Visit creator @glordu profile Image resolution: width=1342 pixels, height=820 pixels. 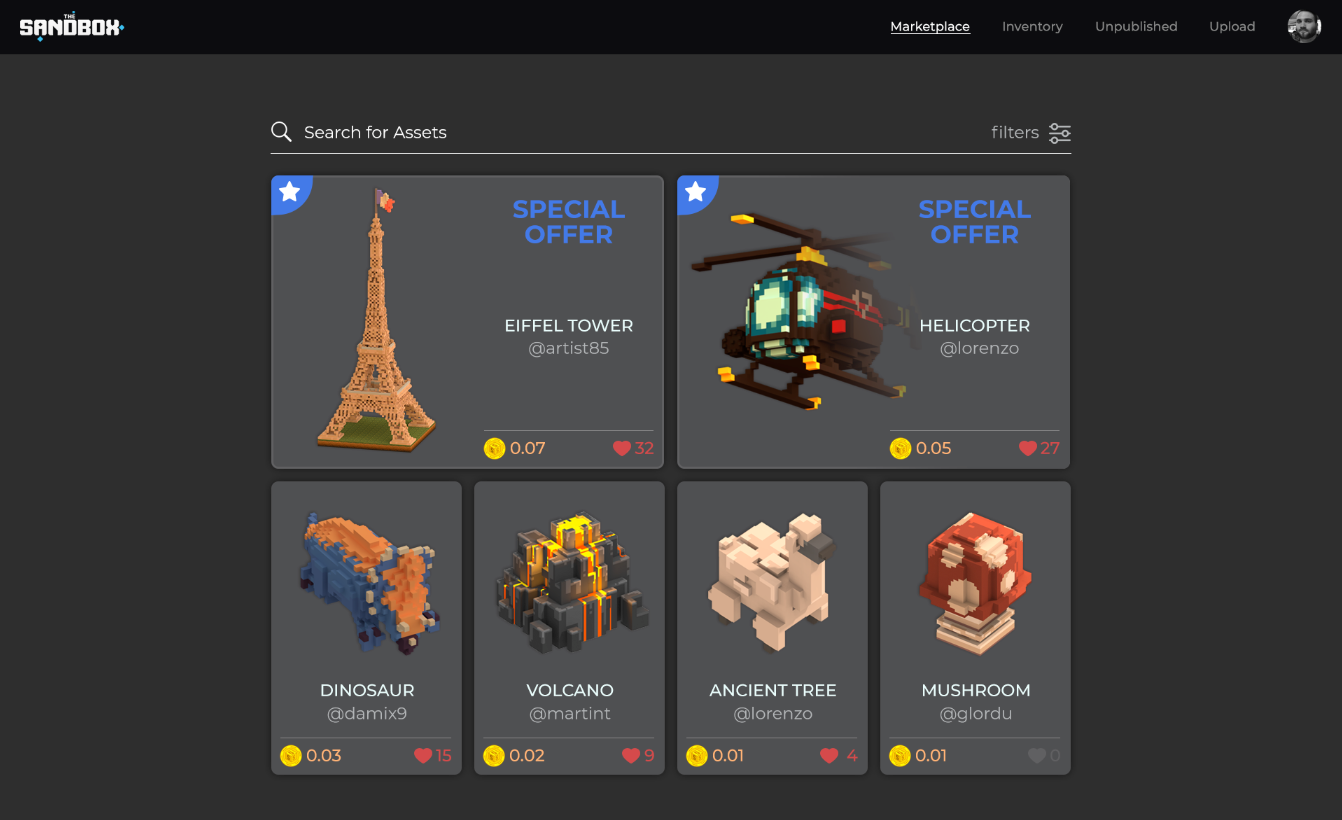976,714
